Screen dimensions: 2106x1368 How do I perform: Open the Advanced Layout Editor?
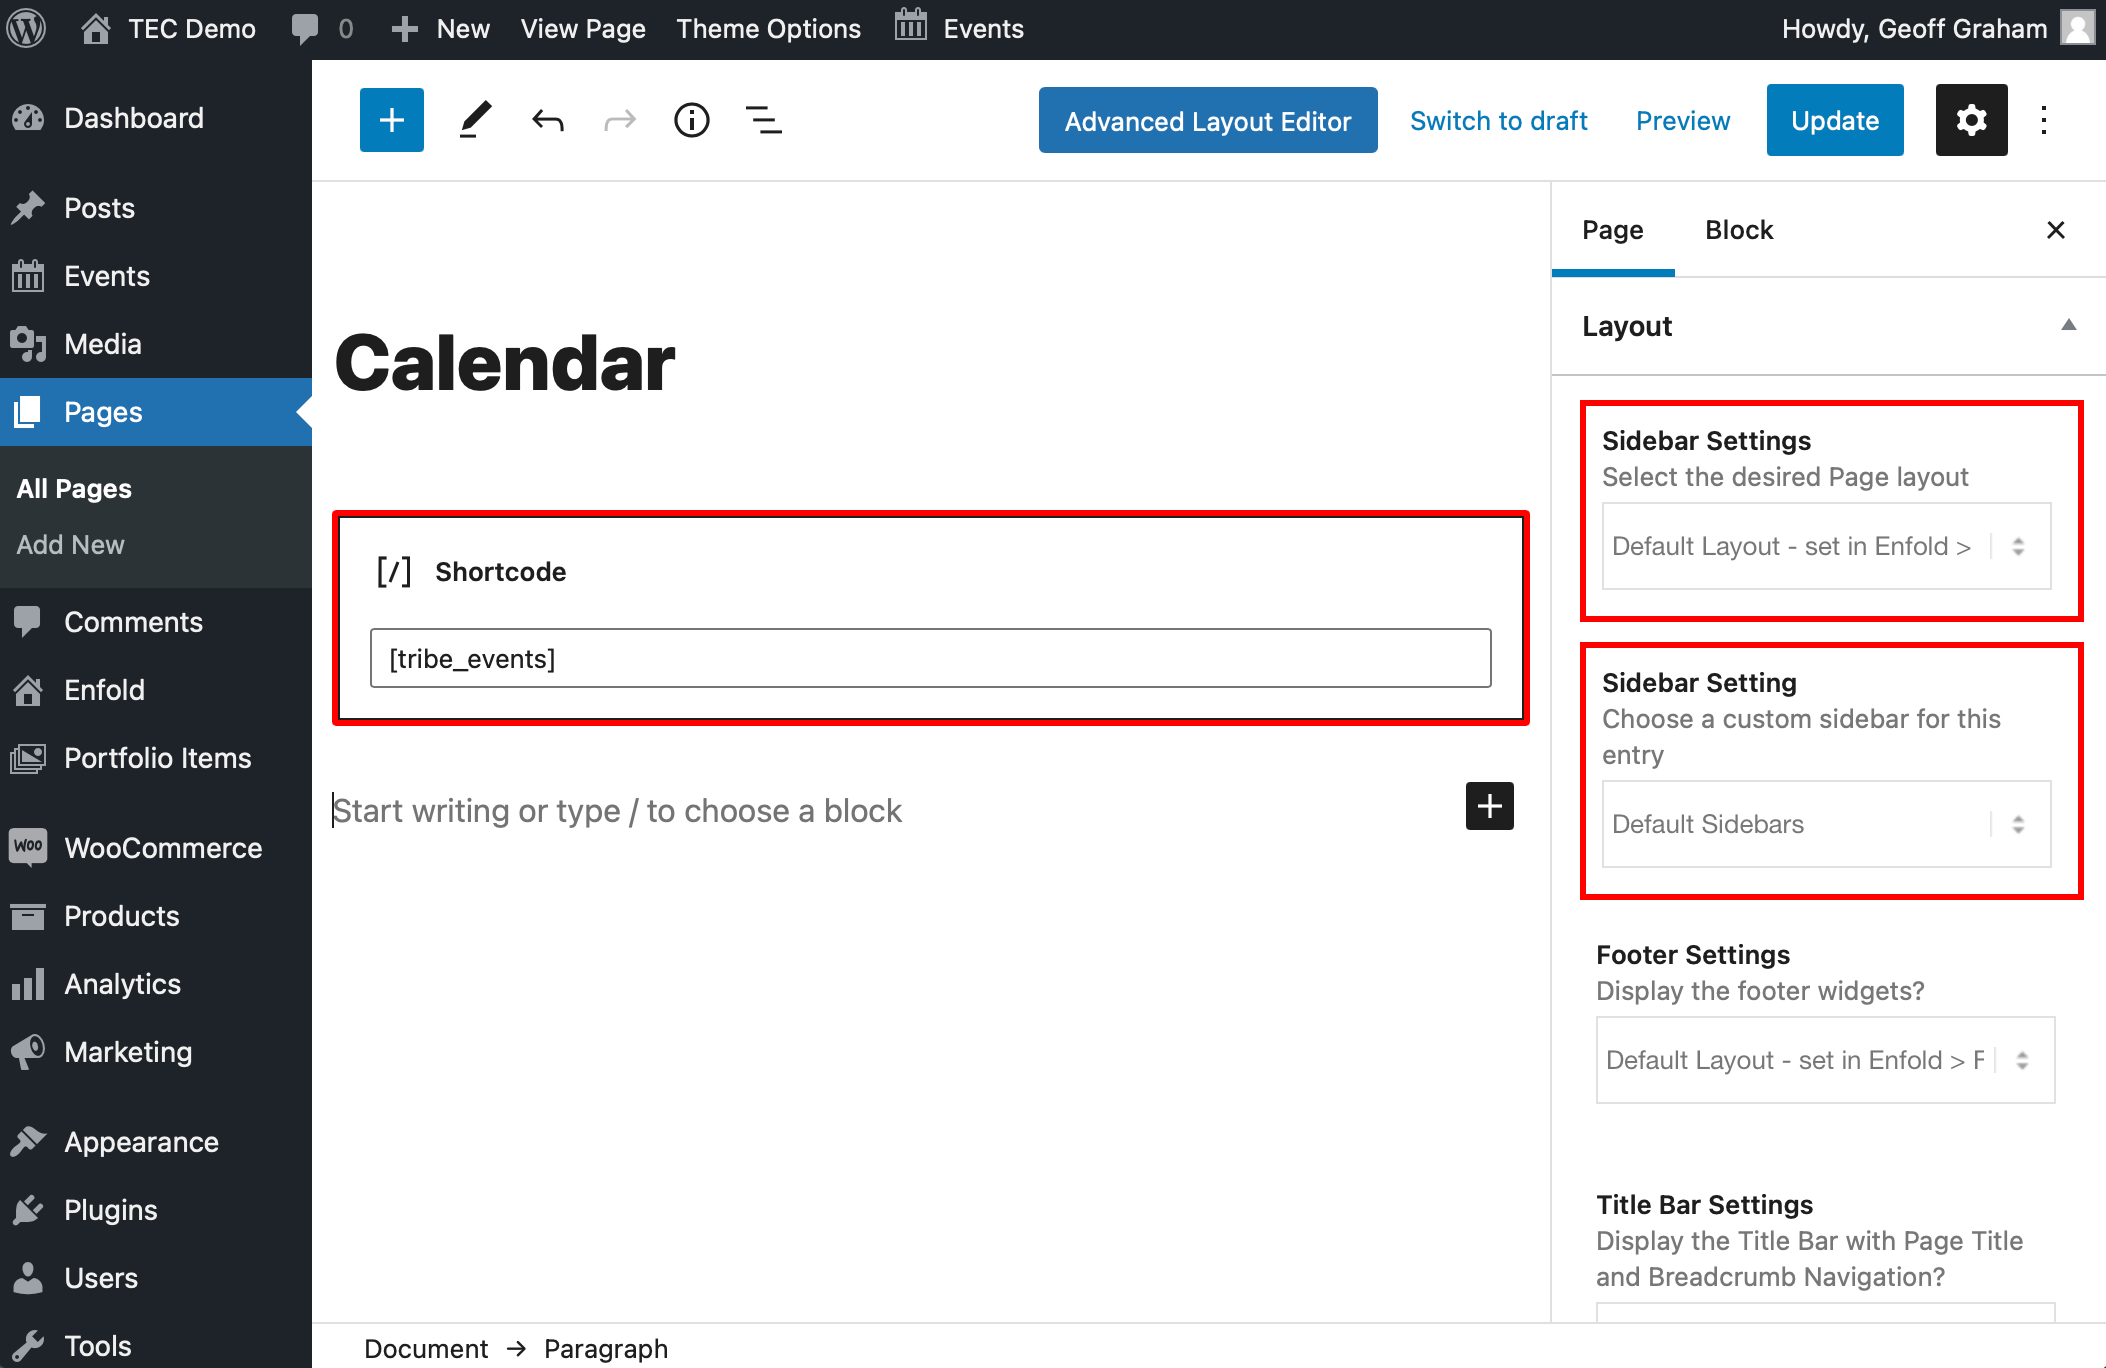(x=1206, y=120)
